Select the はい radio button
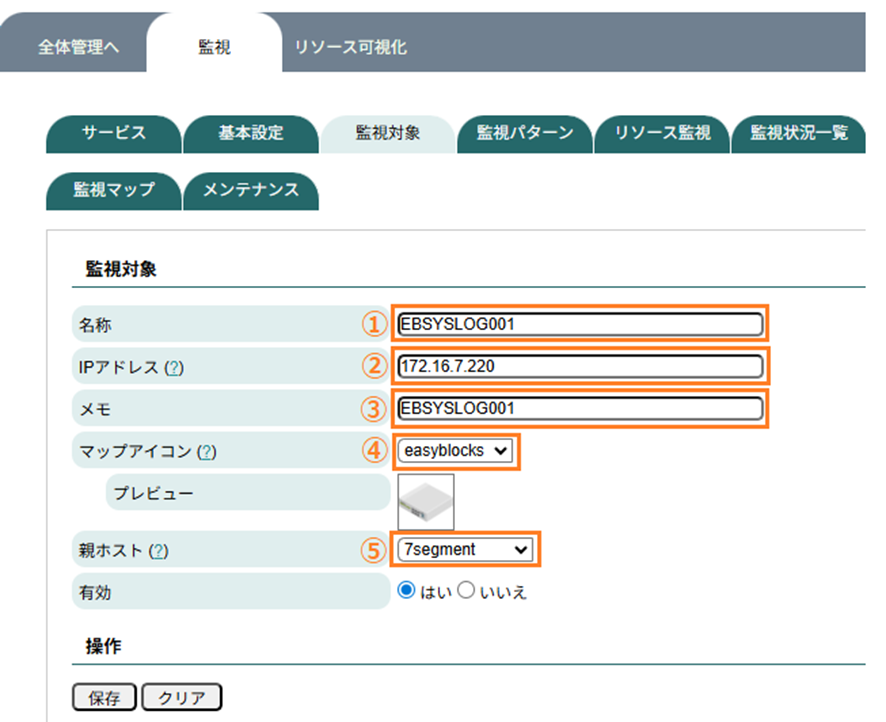This screenshot has height=722, width=886. point(406,591)
